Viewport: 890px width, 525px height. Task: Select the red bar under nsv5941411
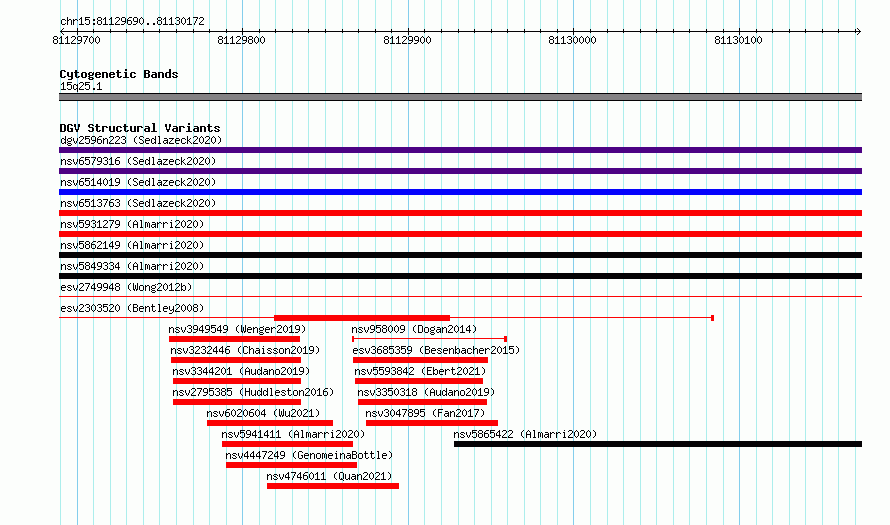(288, 444)
